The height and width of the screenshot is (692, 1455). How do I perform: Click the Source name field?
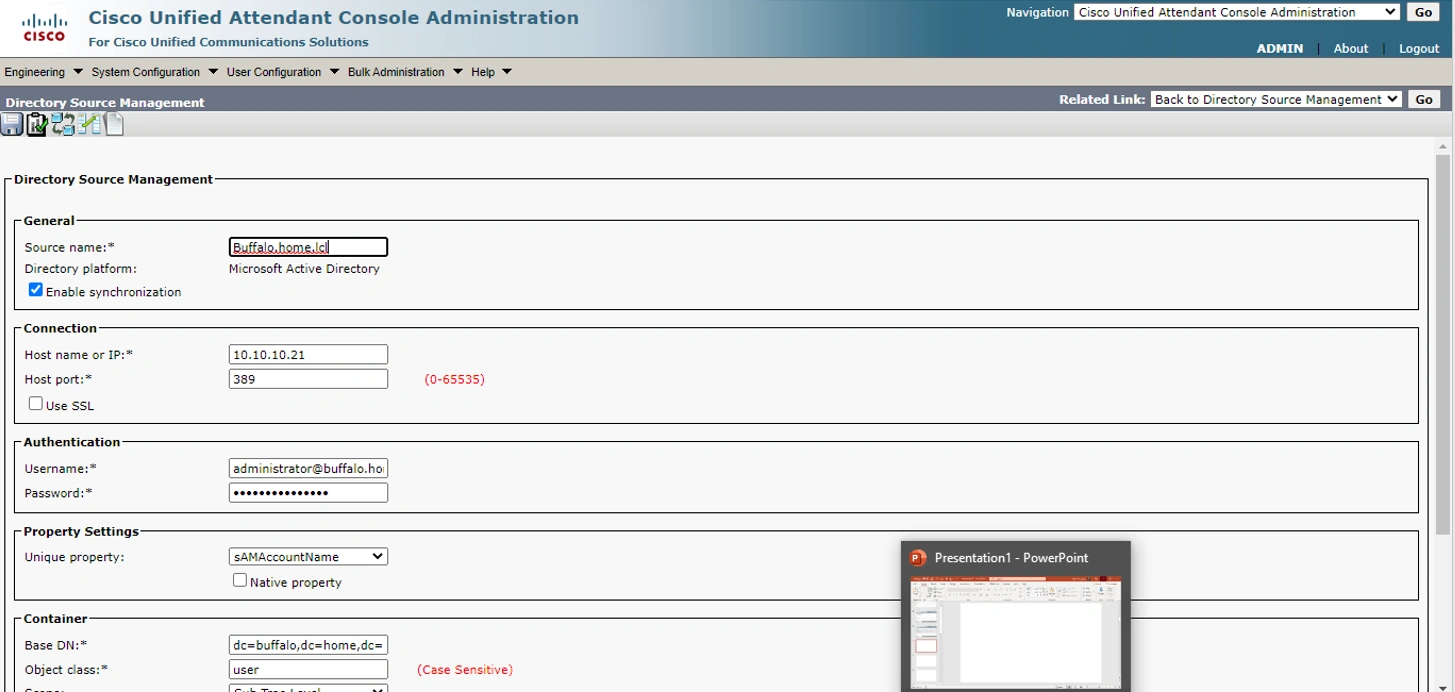coord(308,247)
